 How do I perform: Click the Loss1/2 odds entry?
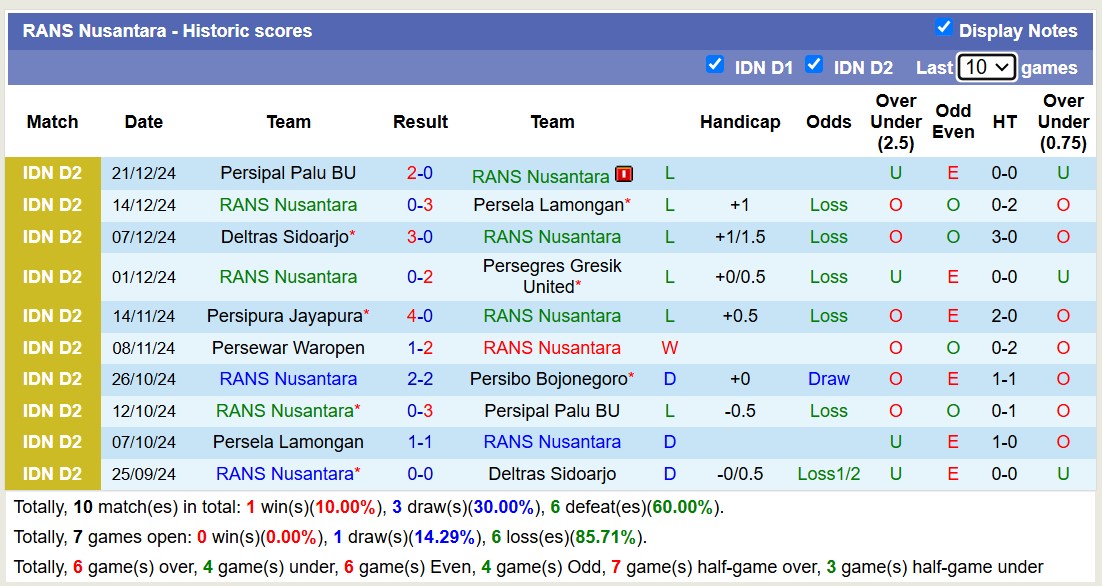tap(828, 474)
